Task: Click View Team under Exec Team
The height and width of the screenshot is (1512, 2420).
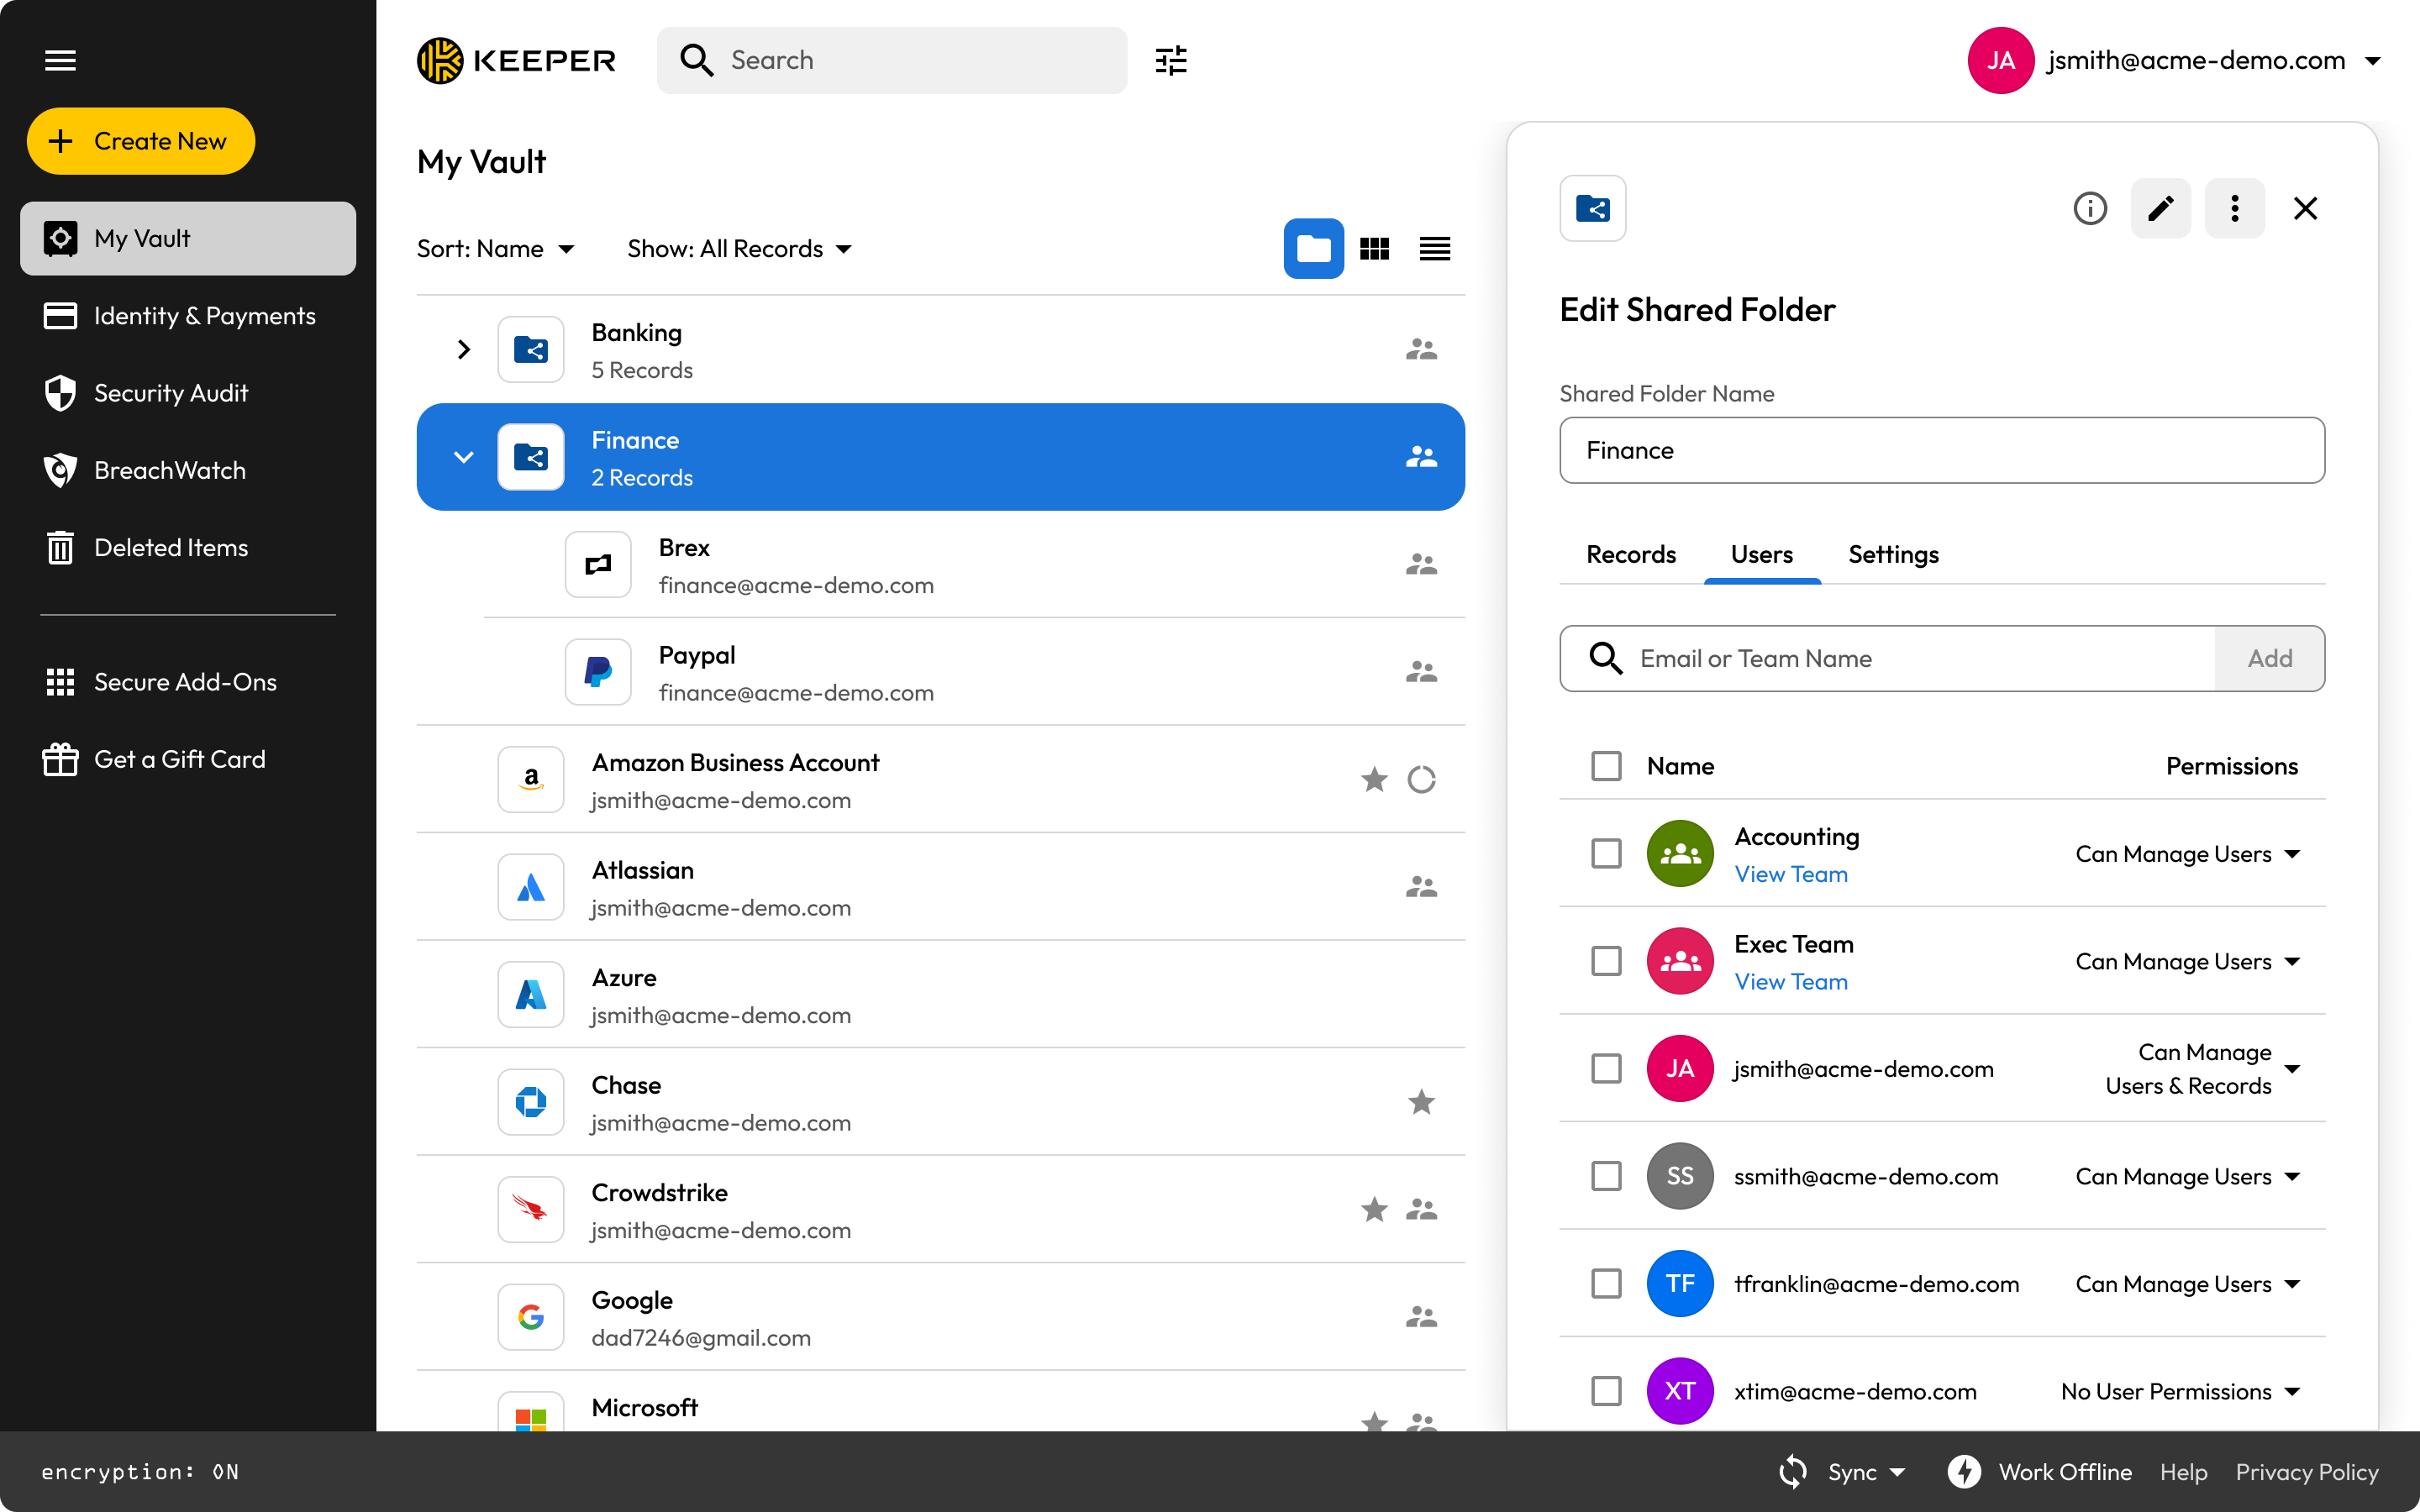Action: point(1790,982)
